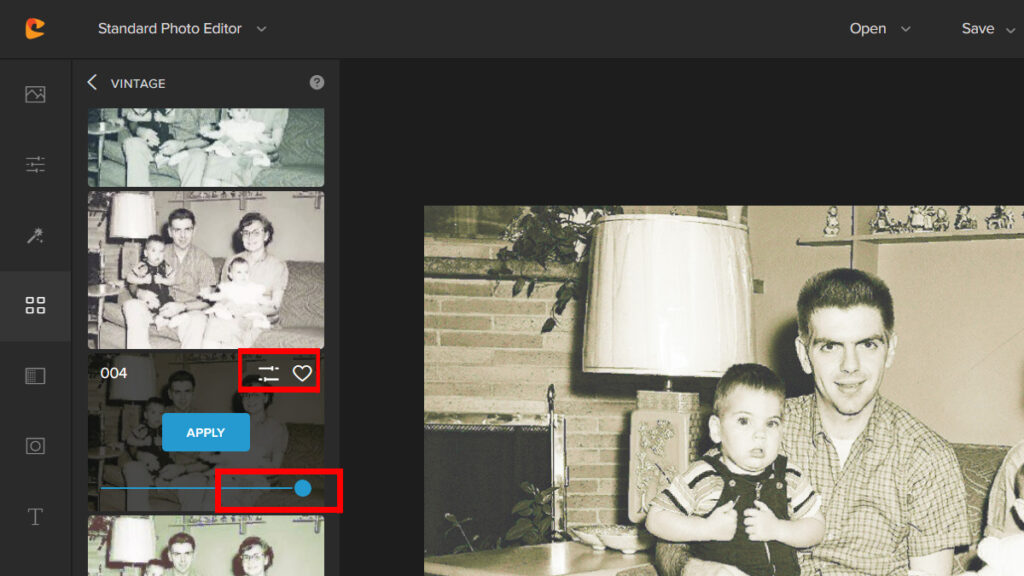This screenshot has height=576, width=1024.
Task: Select the green-tinted vintage thumbnail below 004
Action: pos(206,546)
